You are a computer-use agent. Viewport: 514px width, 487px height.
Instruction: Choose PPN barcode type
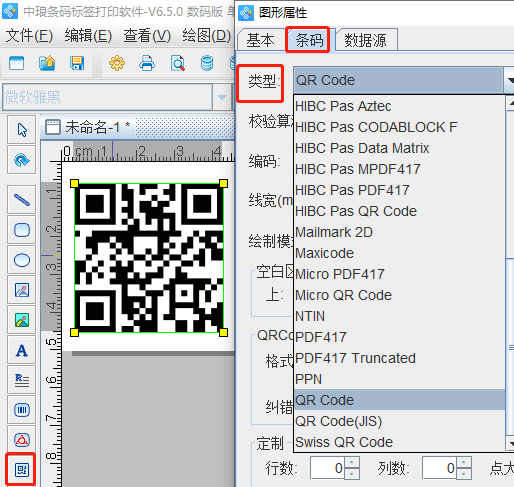tap(399, 379)
